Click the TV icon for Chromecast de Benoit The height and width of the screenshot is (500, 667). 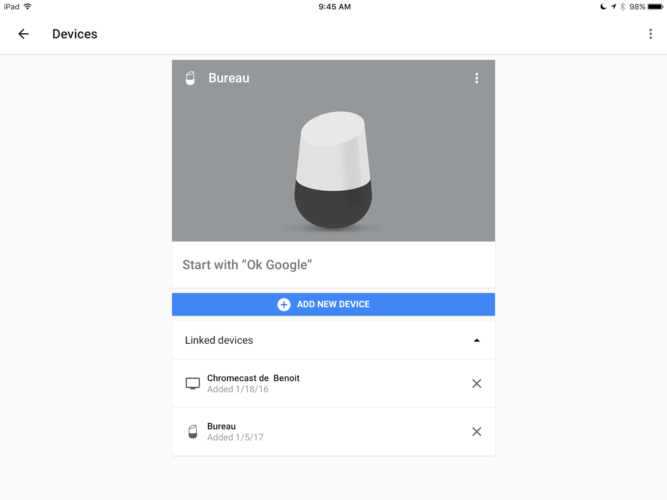[x=193, y=383]
